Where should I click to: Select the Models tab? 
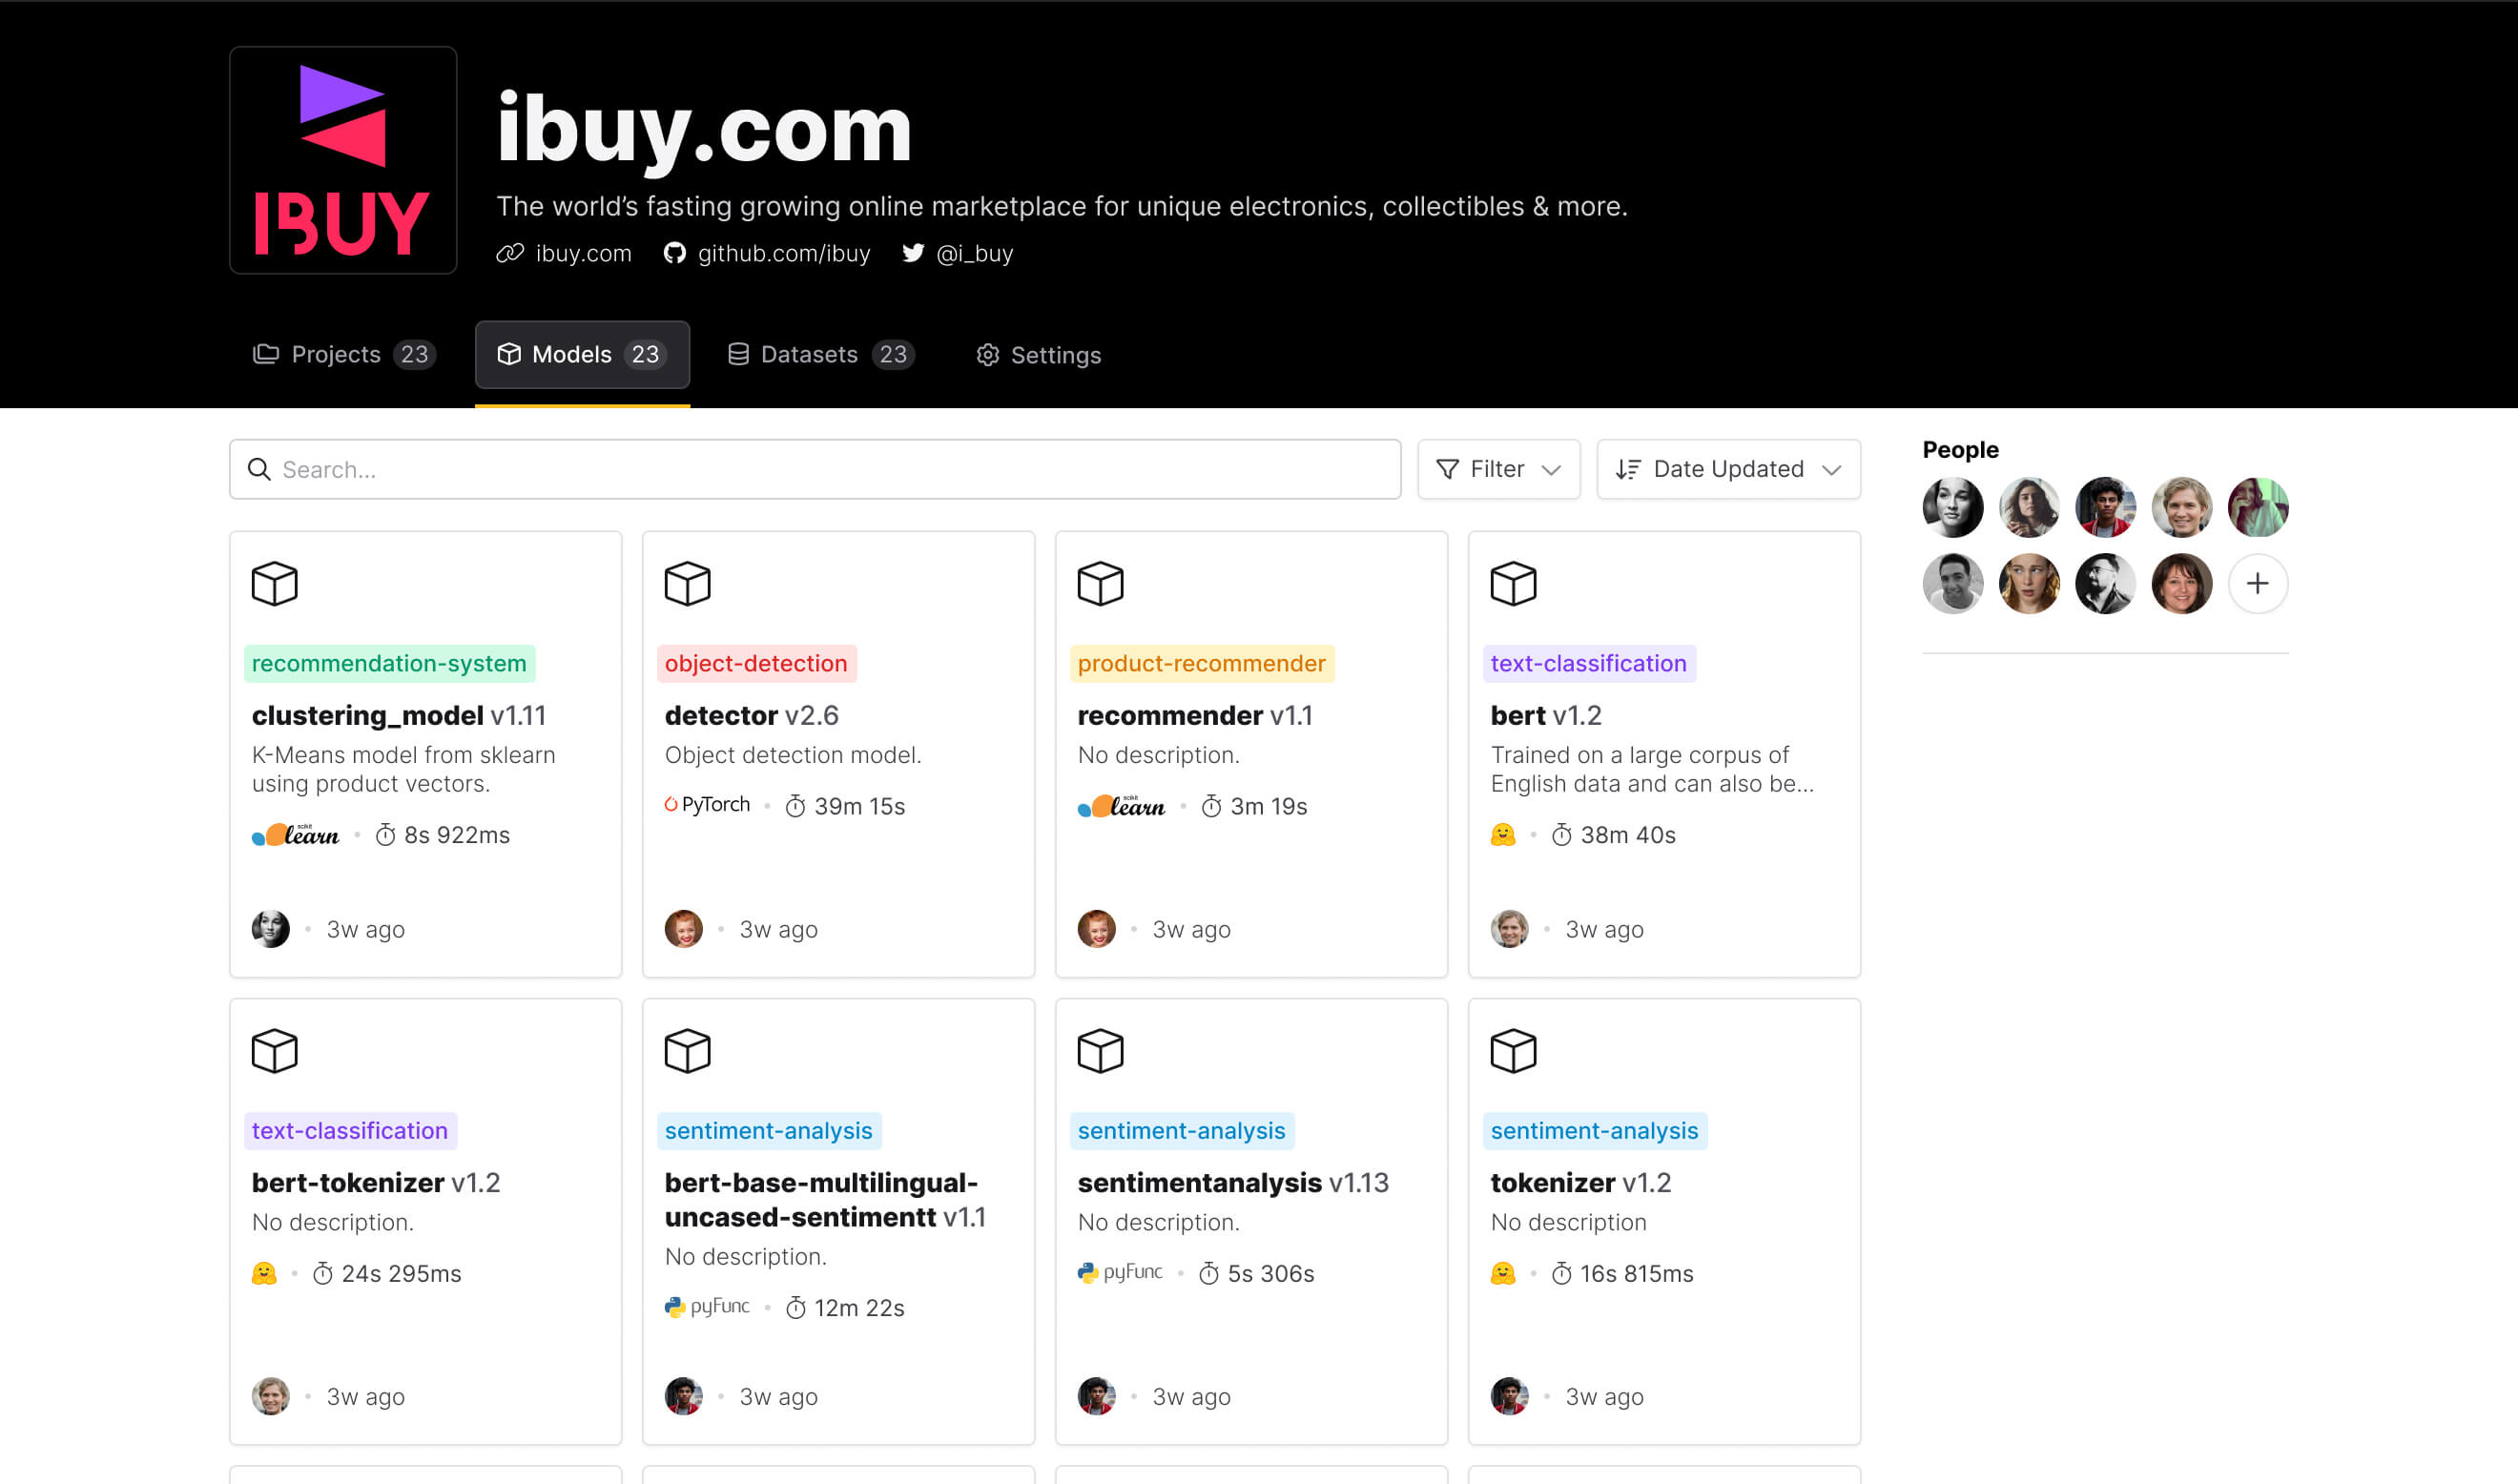point(582,354)
